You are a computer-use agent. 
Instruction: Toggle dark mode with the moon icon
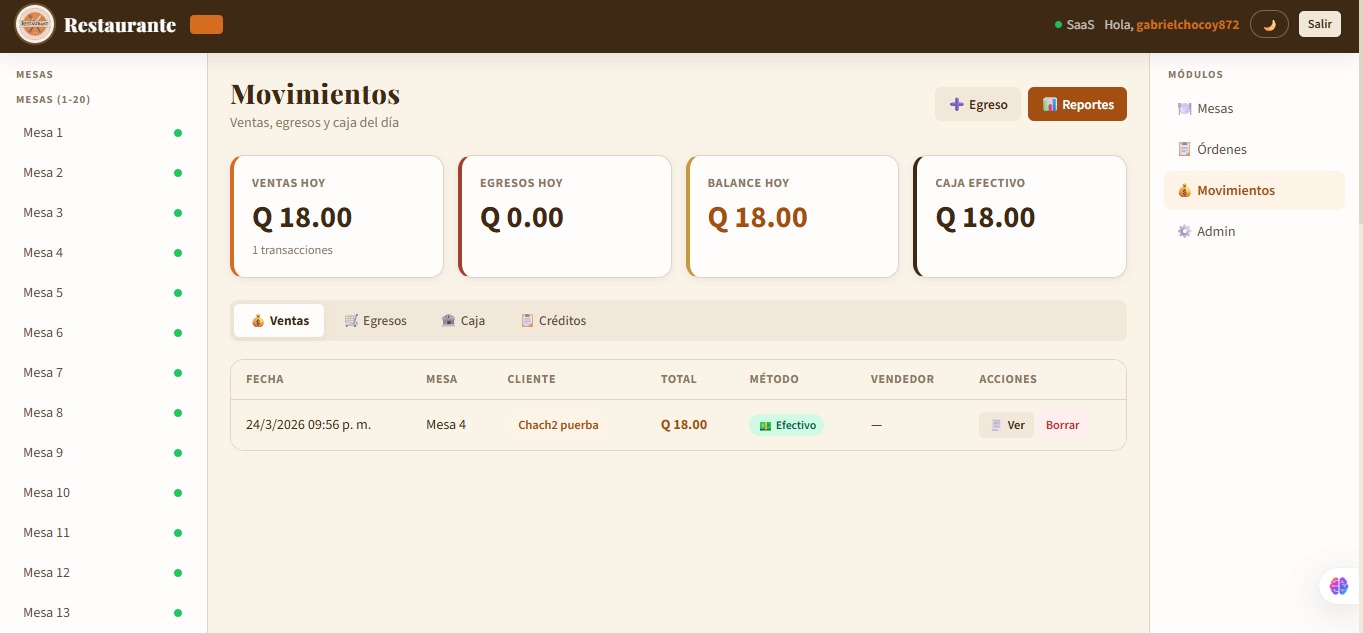pos(1269,25)
